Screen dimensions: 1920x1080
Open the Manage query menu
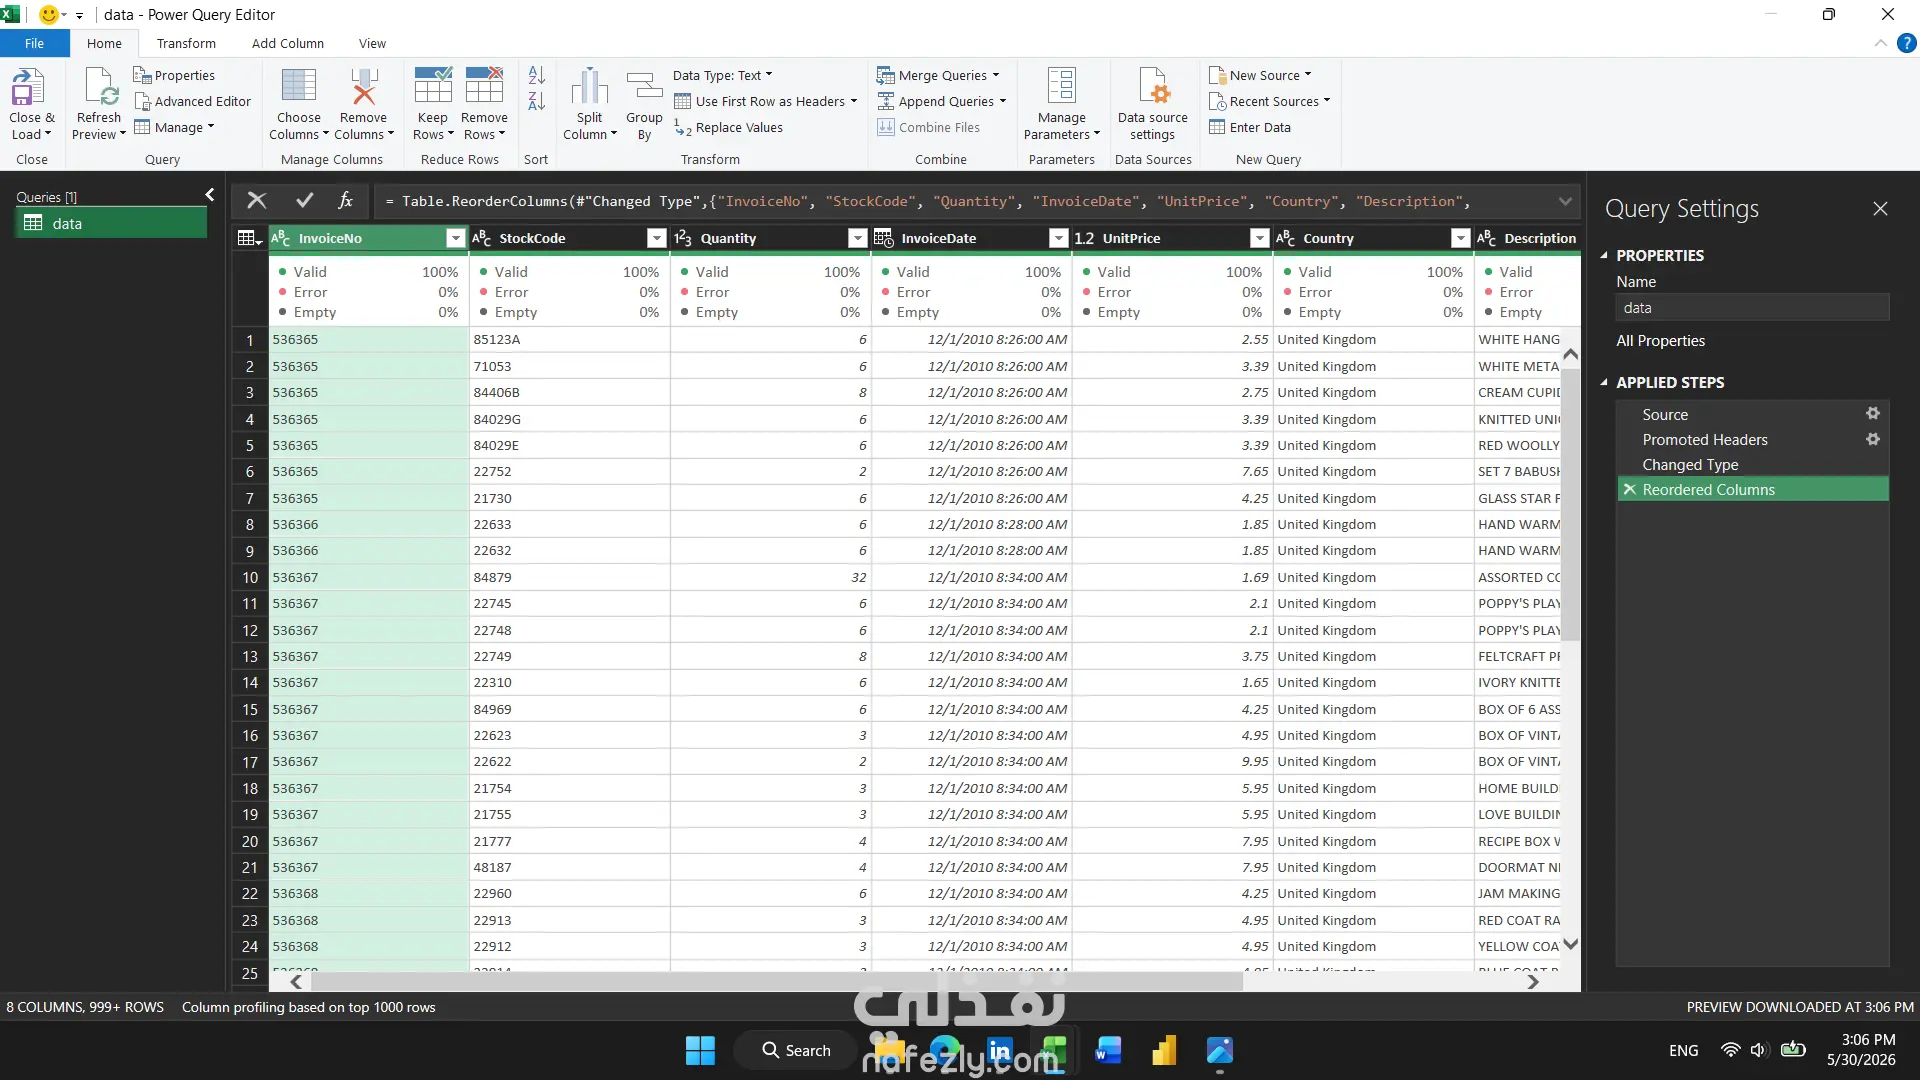click(x=175, y=127)
